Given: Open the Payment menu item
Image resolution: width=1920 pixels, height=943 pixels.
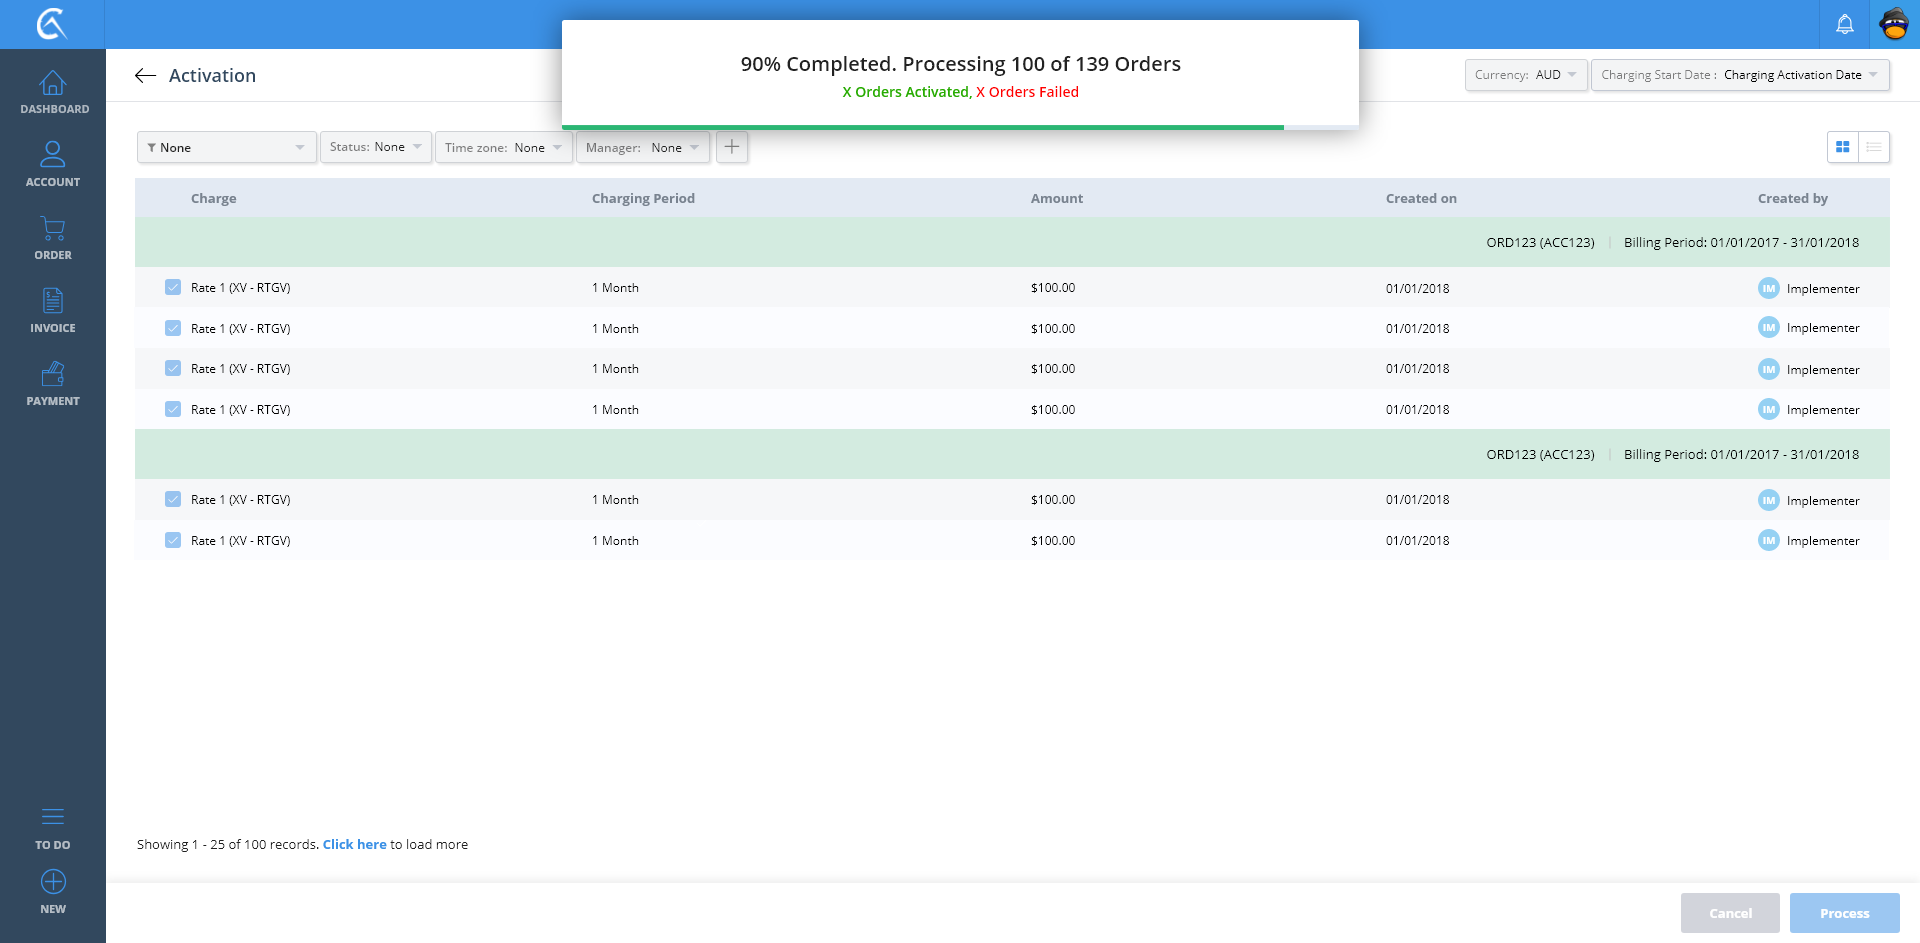Looking at the screenshot, I should point(53,384).
